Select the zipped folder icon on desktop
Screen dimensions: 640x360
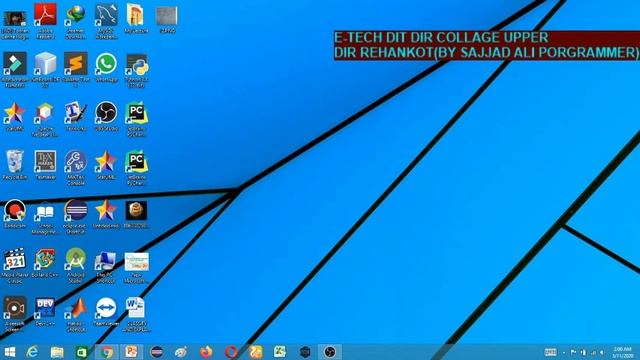point(136,16)
